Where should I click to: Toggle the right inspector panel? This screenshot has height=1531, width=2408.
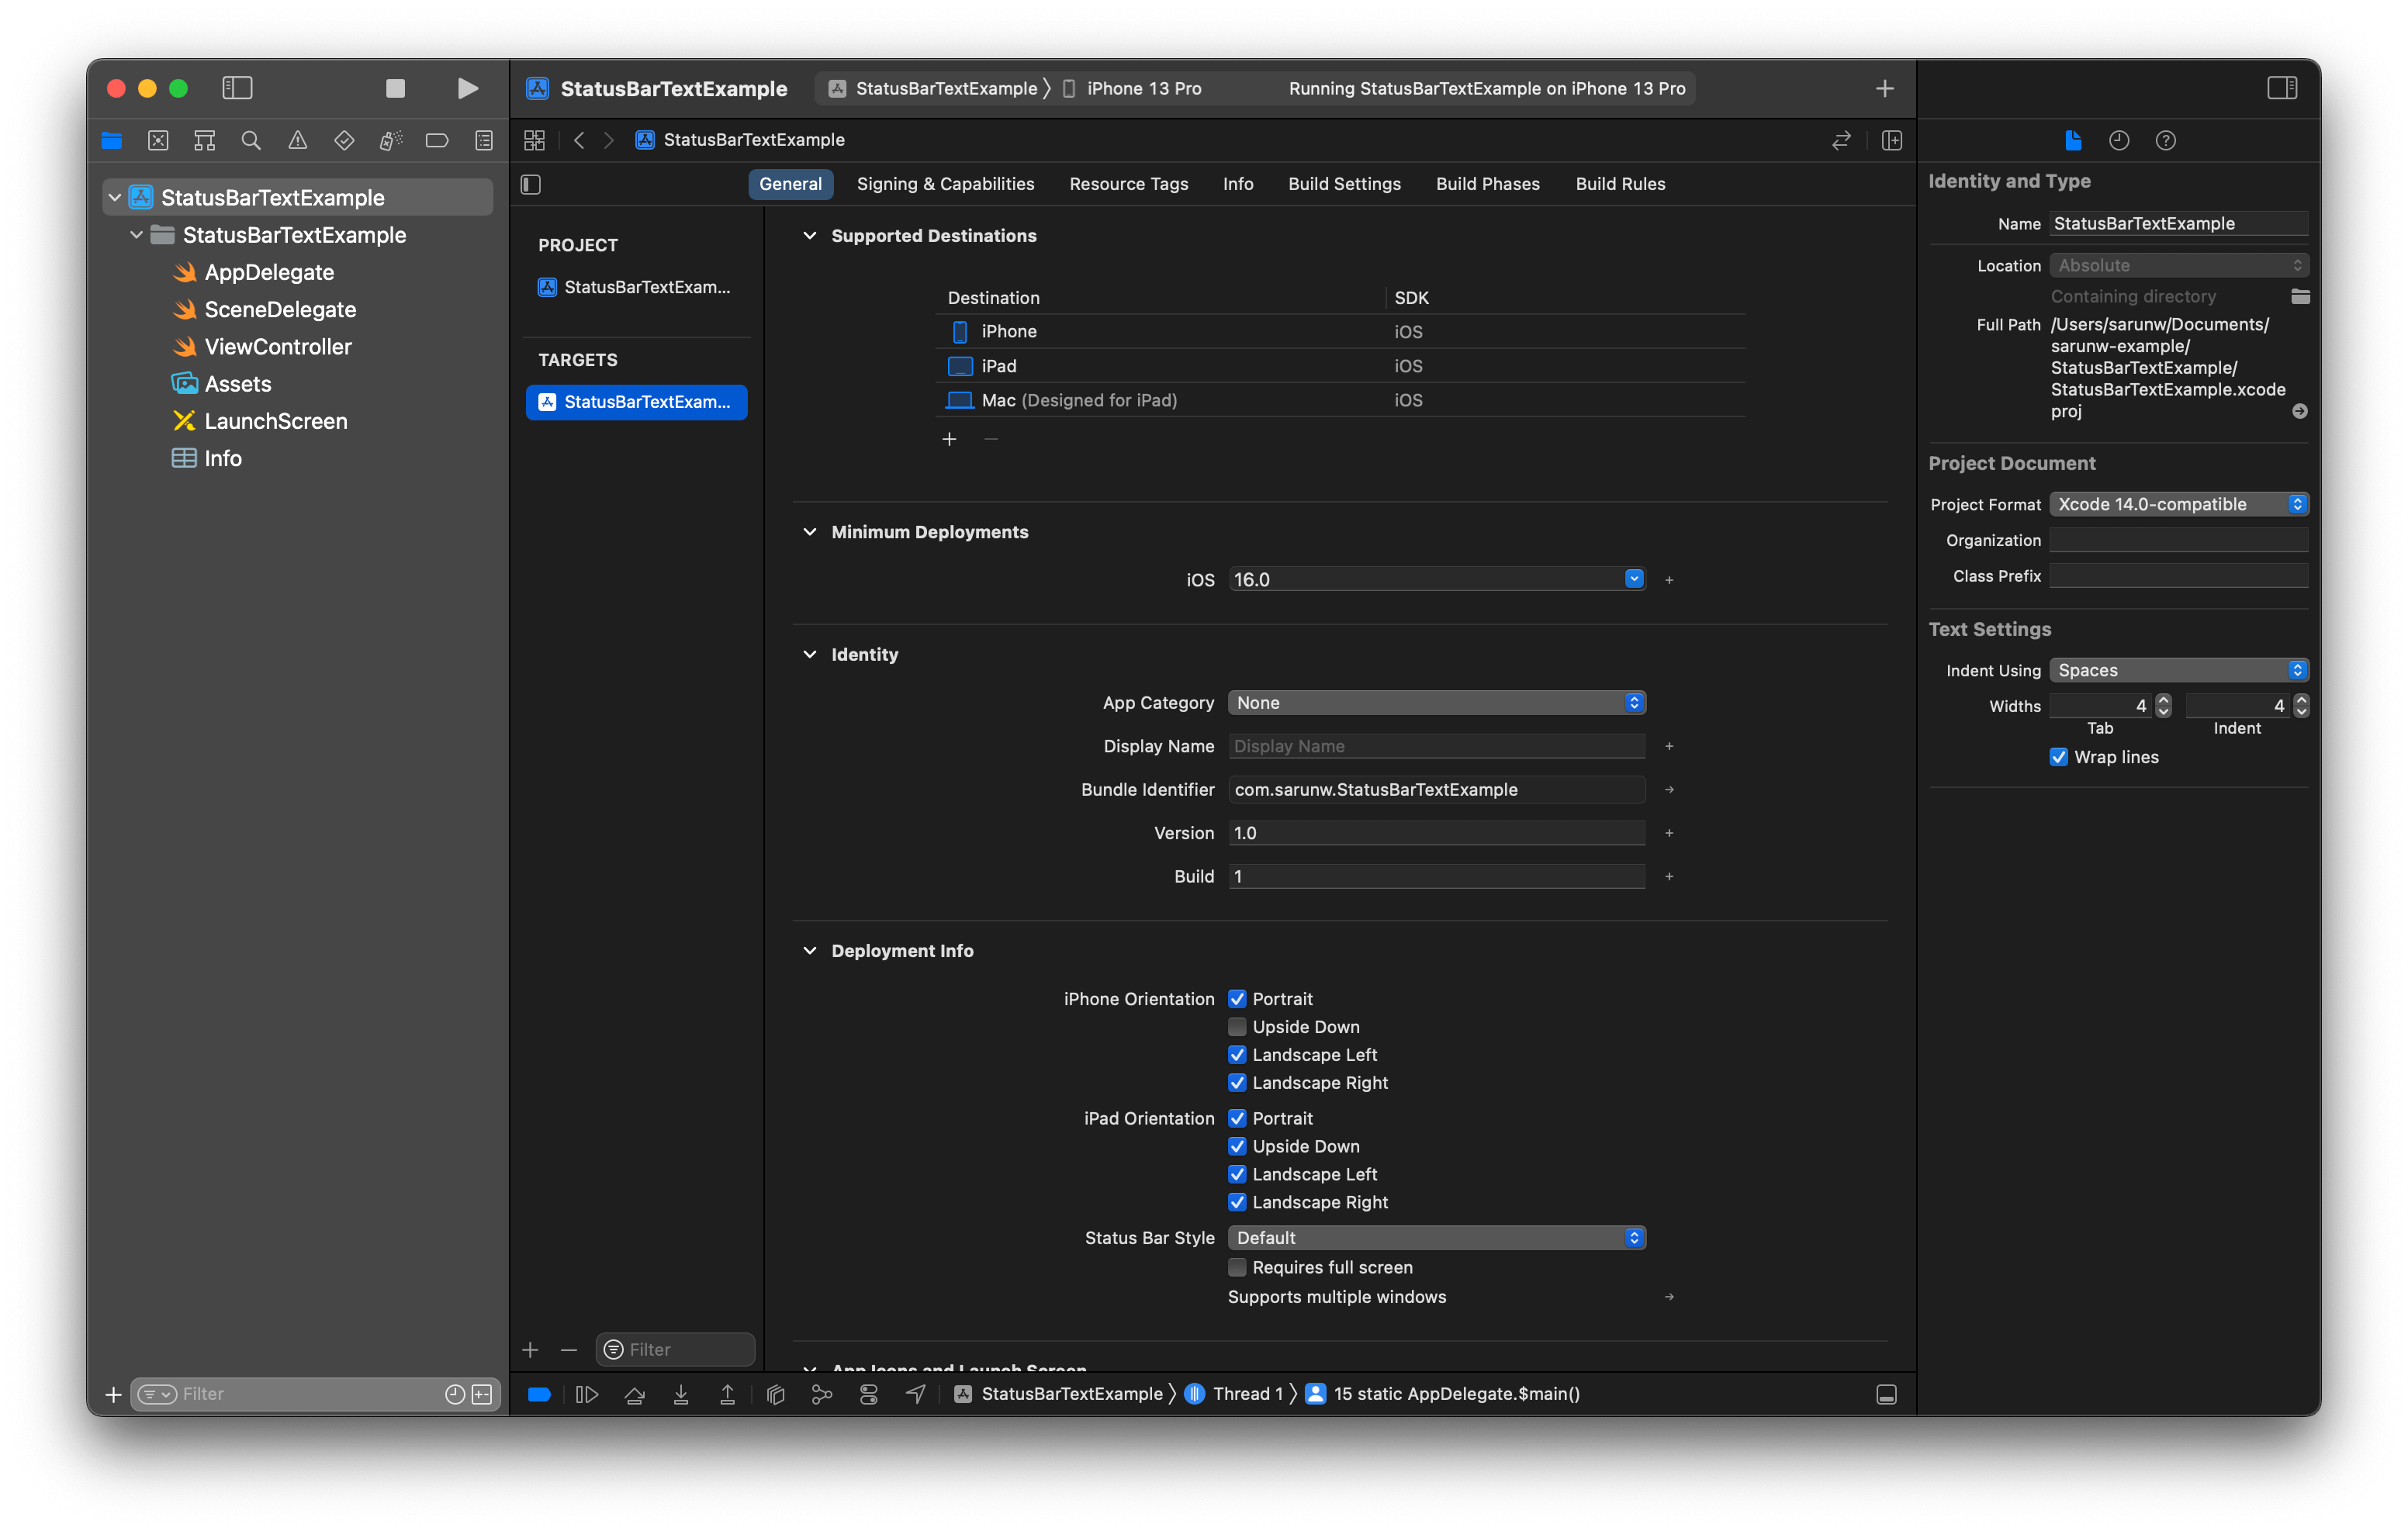(2282, 88)
